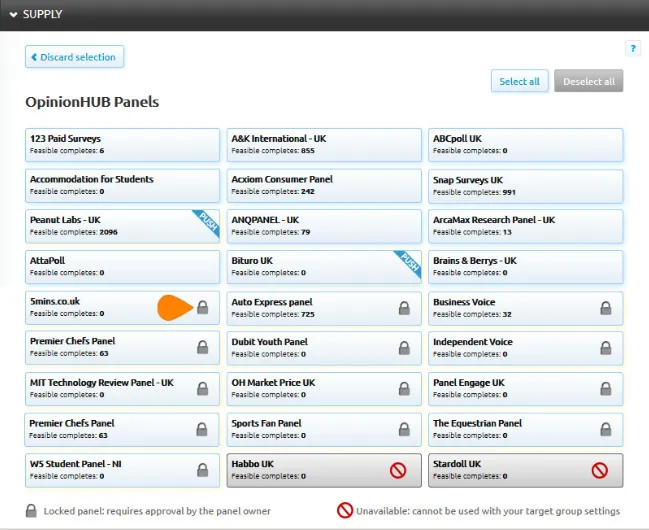Screen dimensions: 649x530
Task: Select the Snap Surveys UK panel
Action: [526, 186]
